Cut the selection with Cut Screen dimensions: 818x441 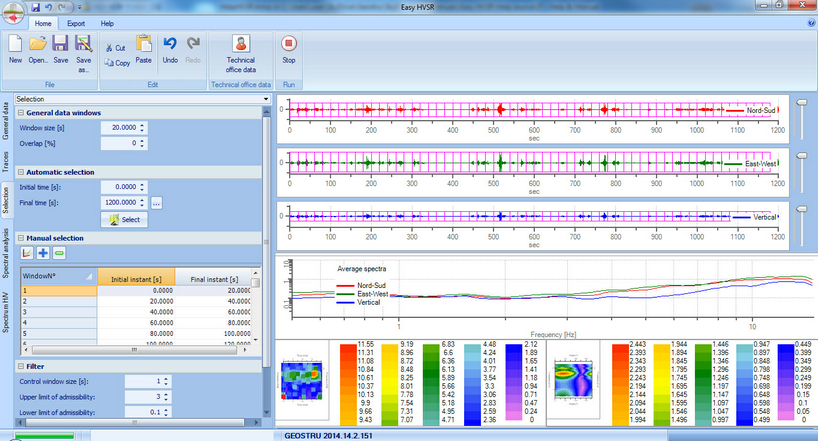point(116,48)
